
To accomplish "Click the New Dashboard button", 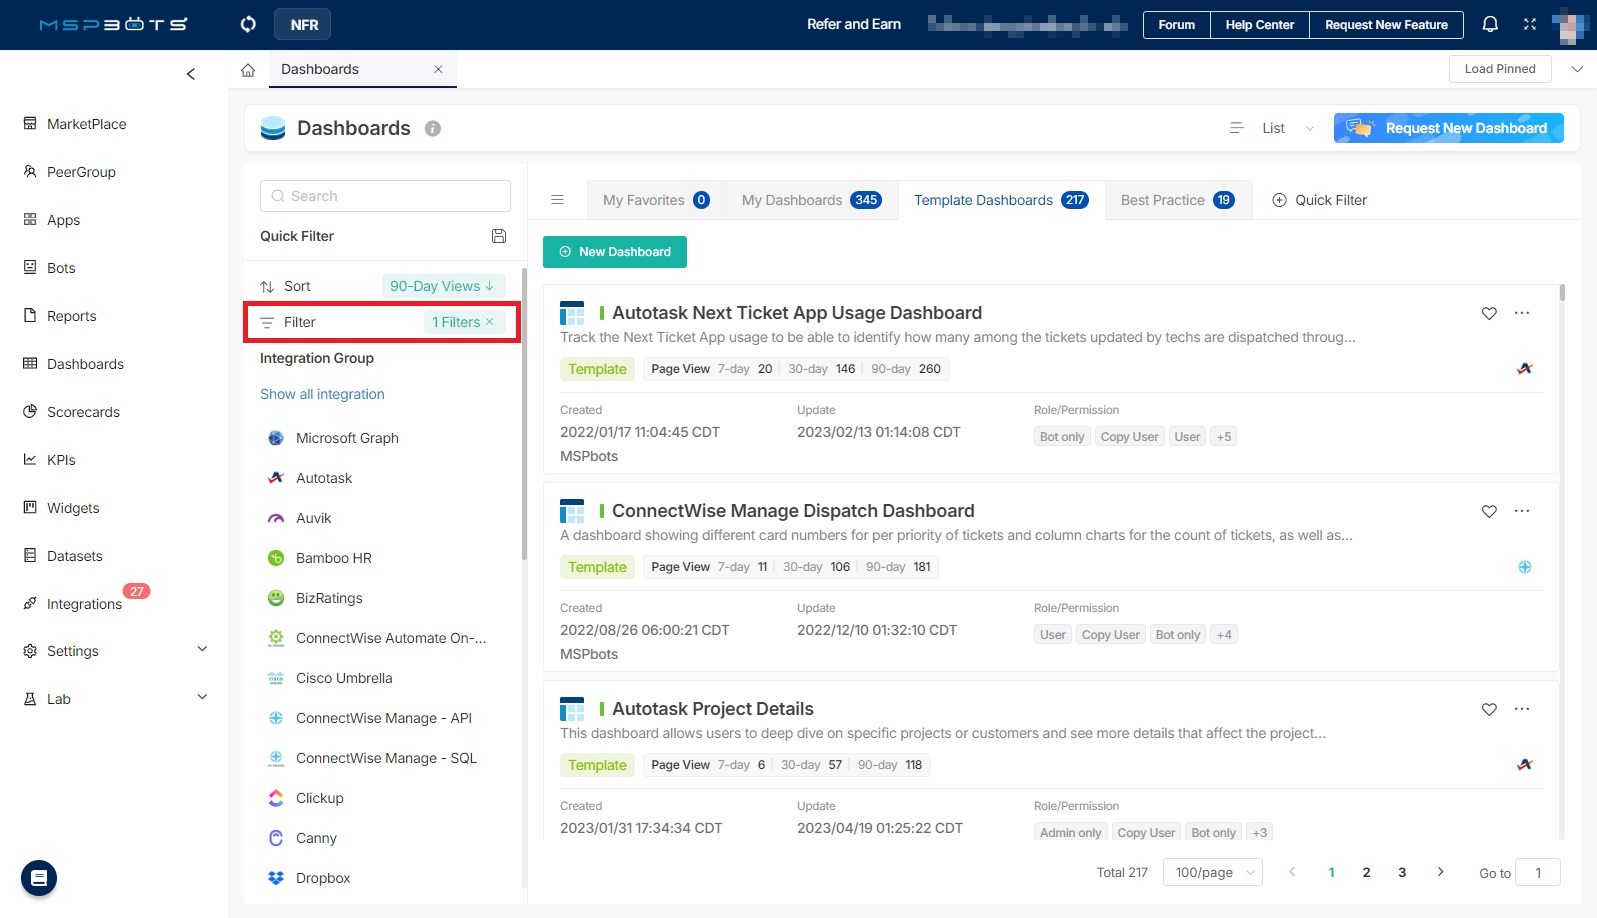I will (615, 252).
